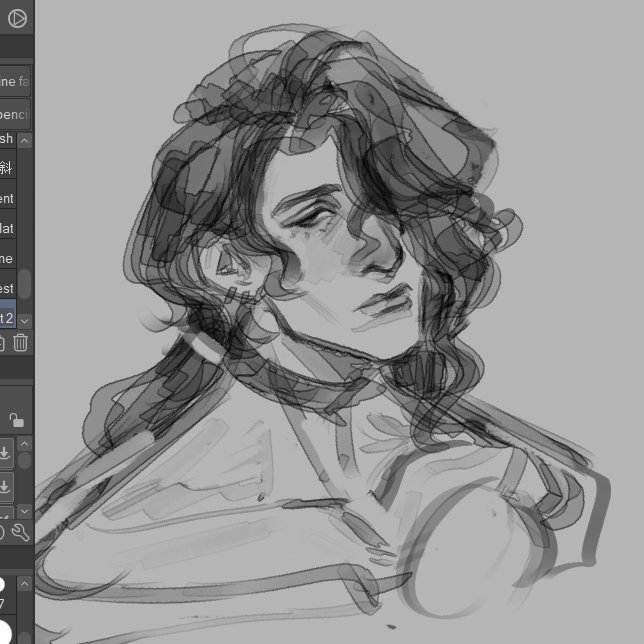644x644 pixels.
Task: Delete sub tool with trash can icon
Action: click(x=21, y=343)
